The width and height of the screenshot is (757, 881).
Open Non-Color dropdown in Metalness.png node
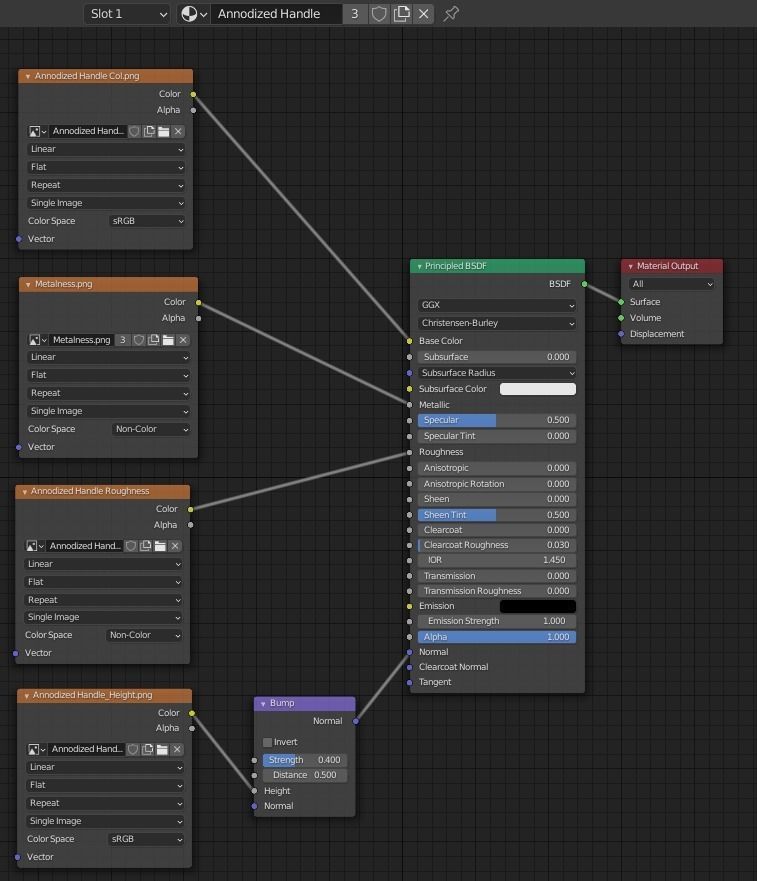[x=151, y=429]
